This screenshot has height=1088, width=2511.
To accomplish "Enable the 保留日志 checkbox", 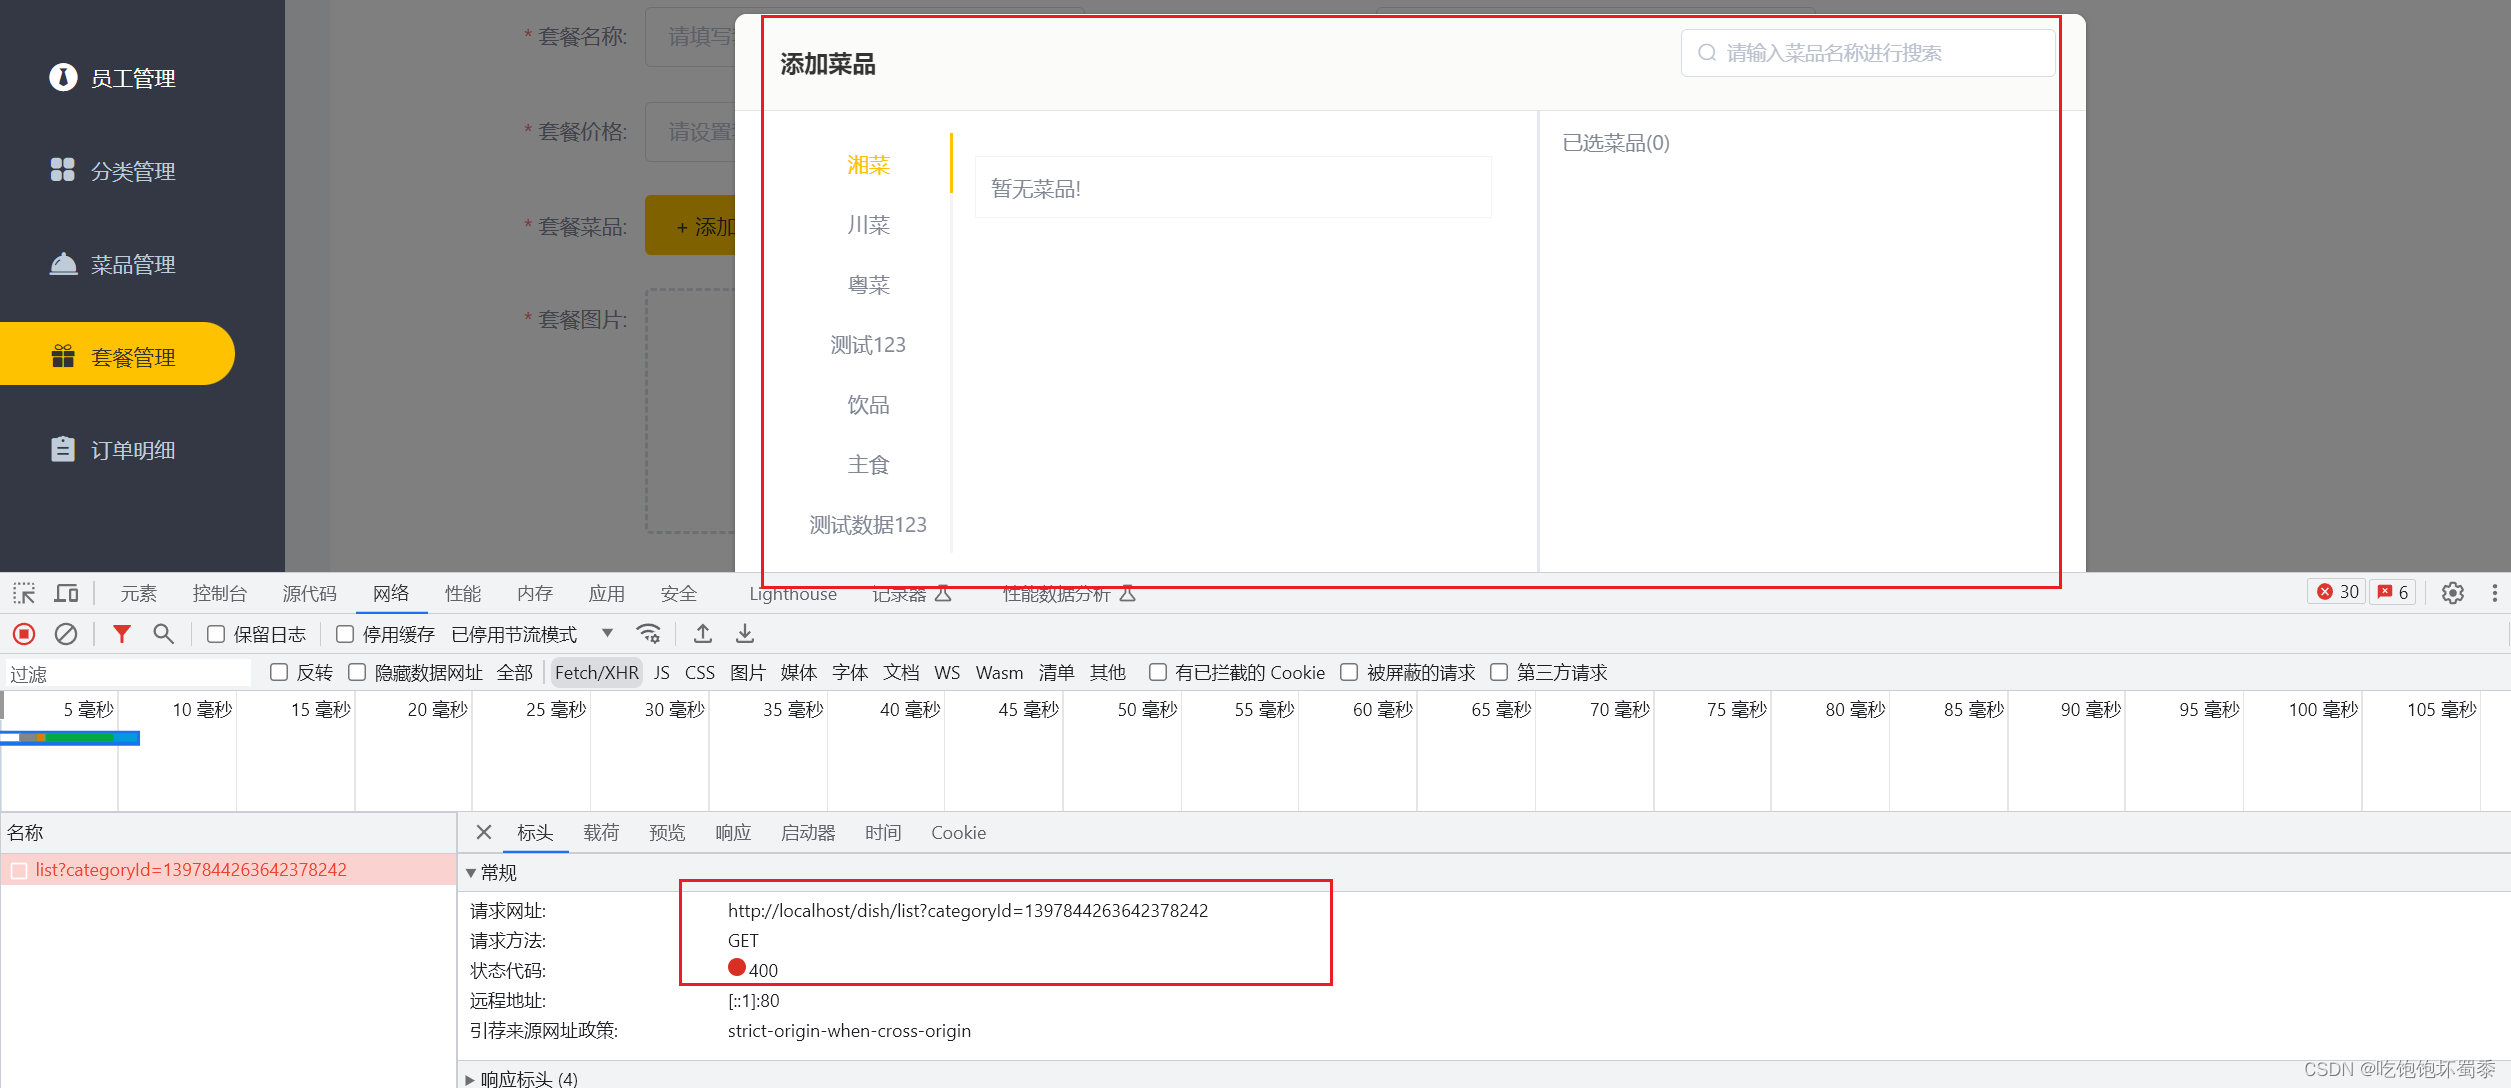I will point(215,633).
